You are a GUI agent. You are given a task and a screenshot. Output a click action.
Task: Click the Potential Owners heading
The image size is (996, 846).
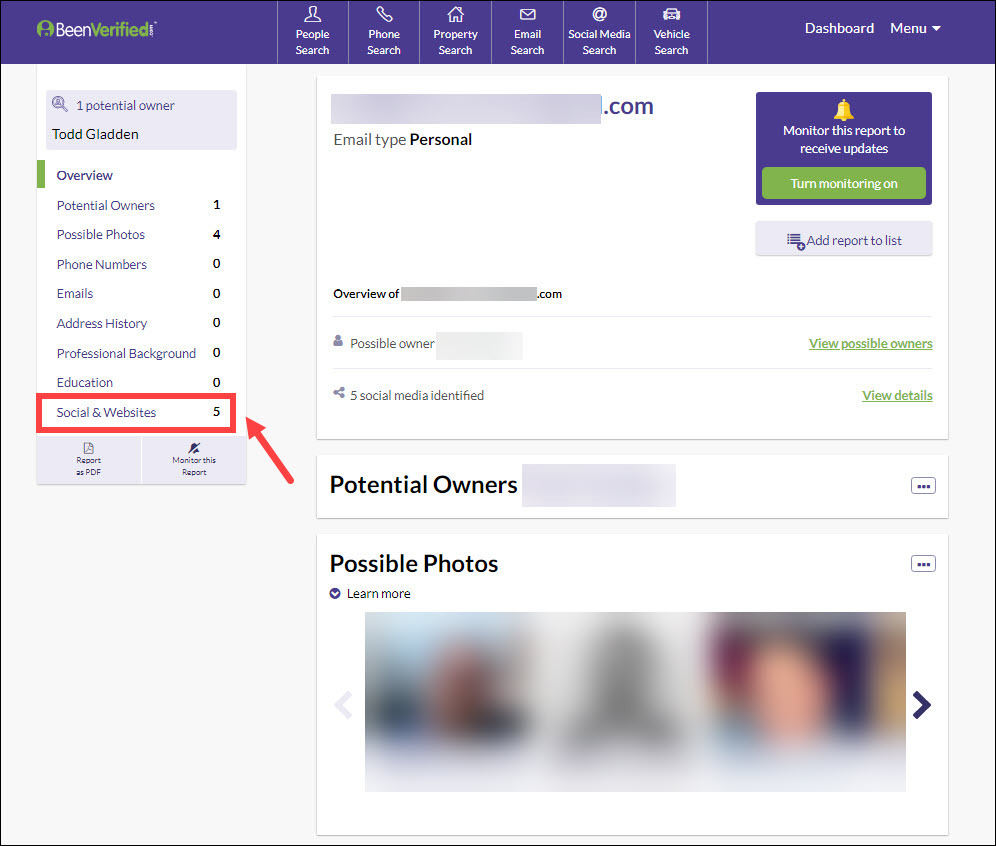(424, 485)
